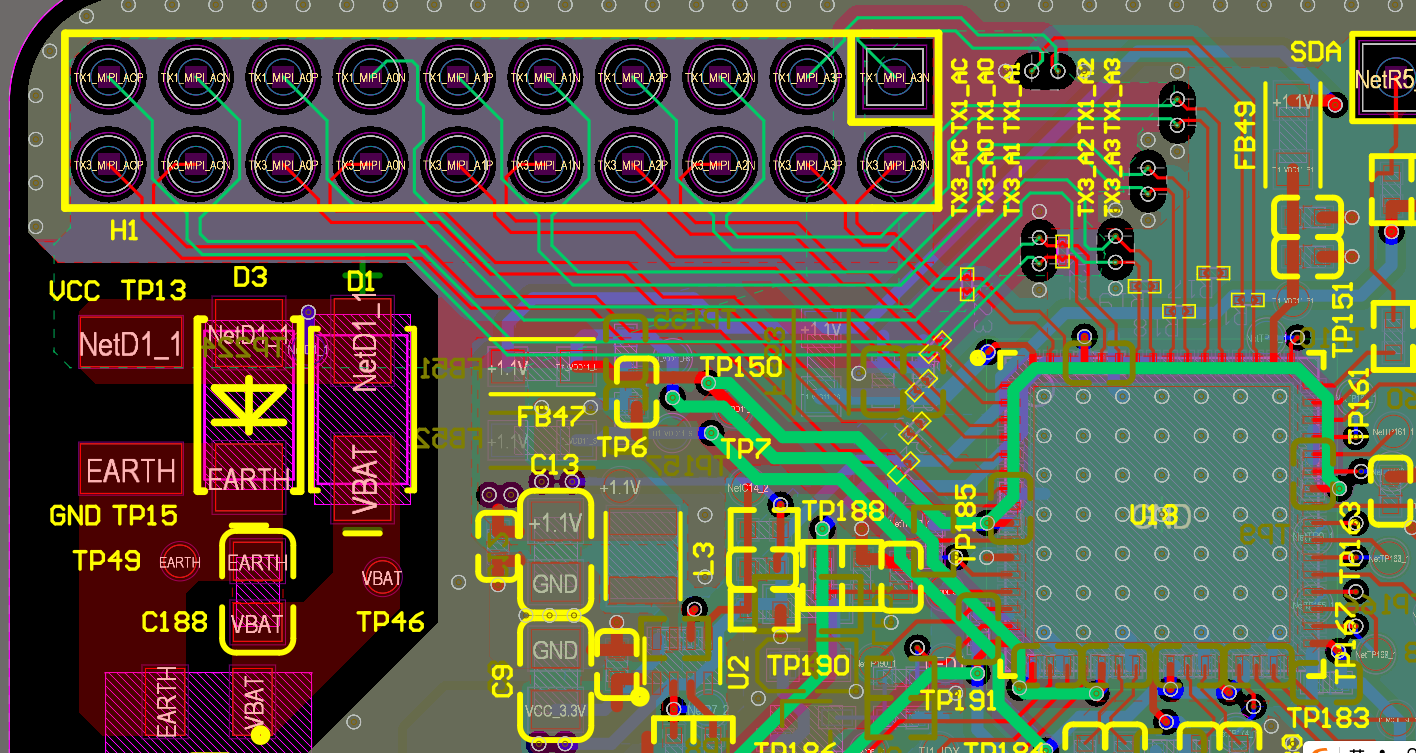Image resolution: width=1416 pixels, height=753 pixels.
Task: Click the TP6 test point outline
Action: click(635, 393)
